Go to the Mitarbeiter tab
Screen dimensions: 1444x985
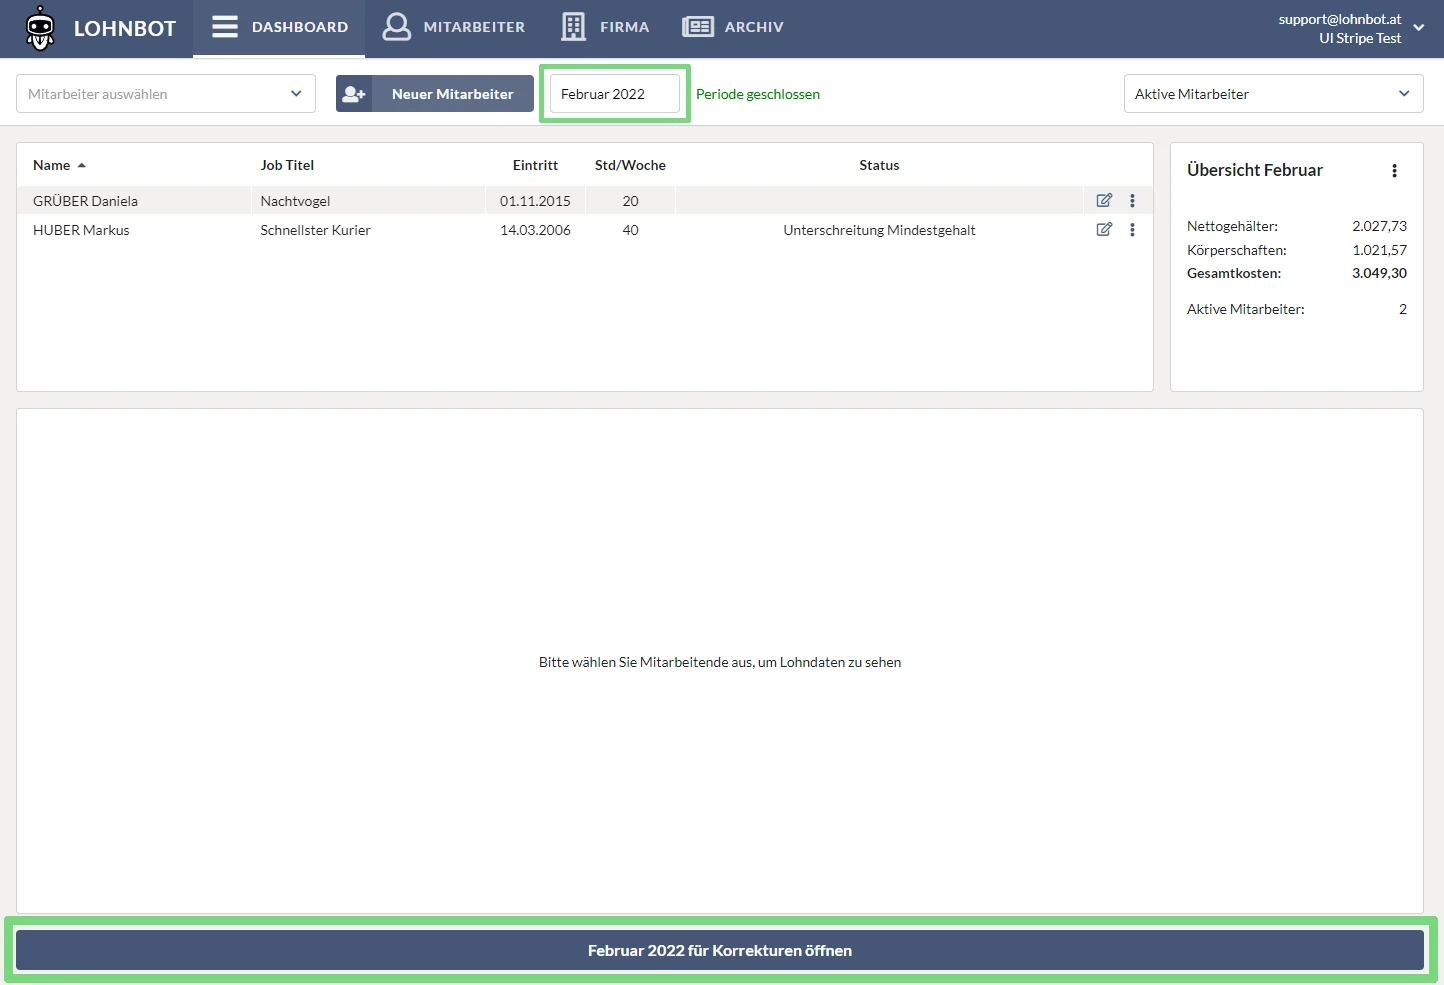pyautogui.click(x=454, y=27)
